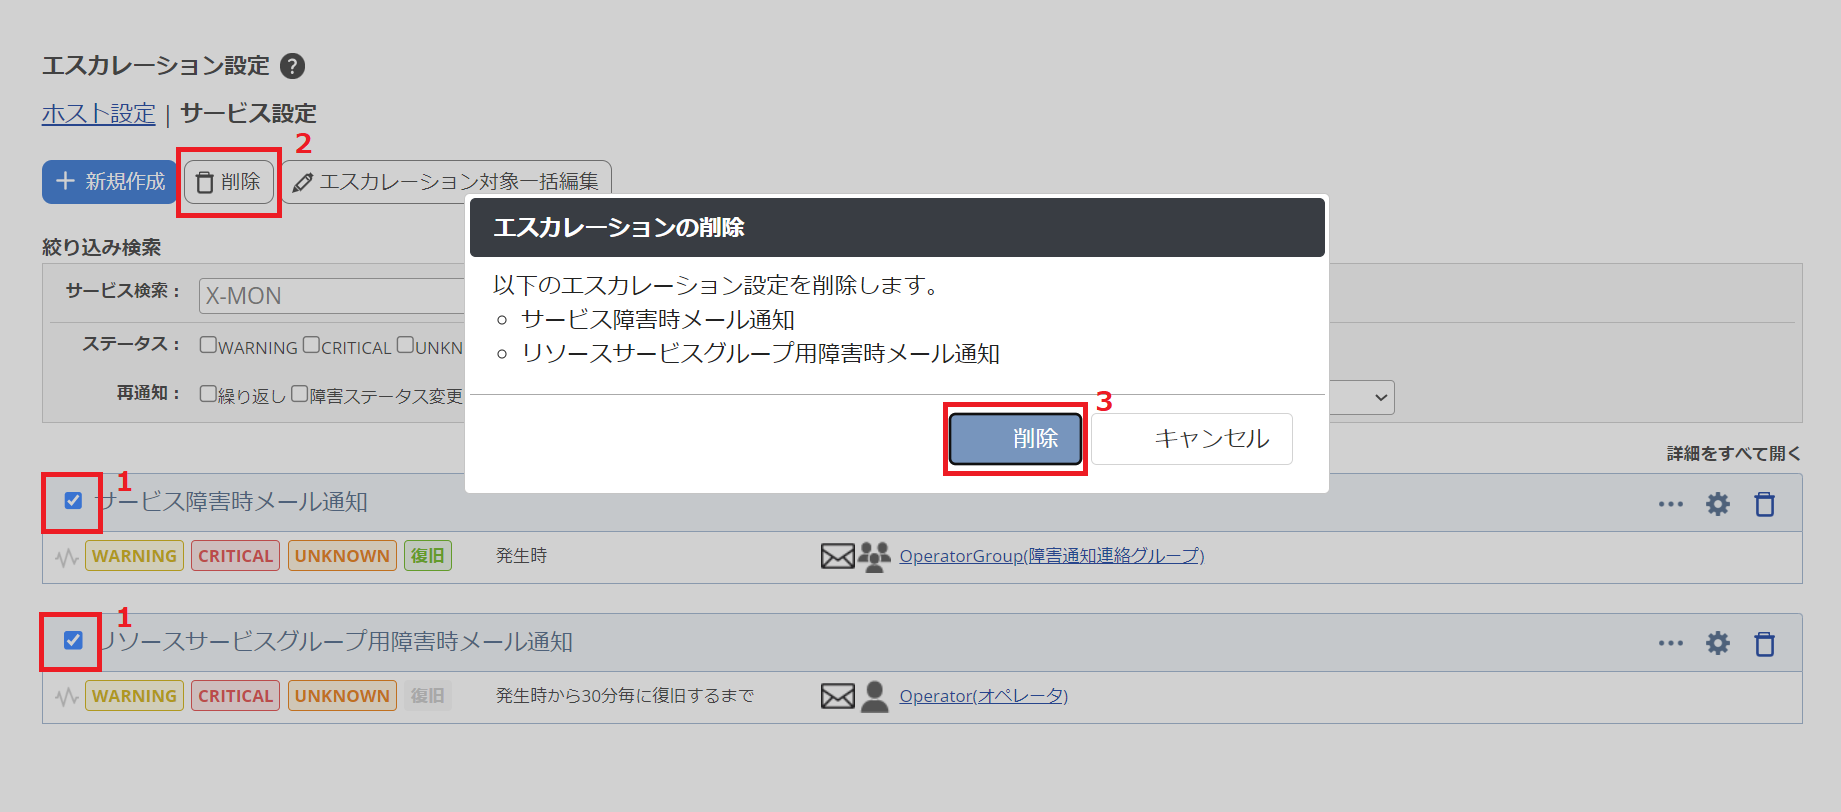1841x812 pixels.
Task: Open gear settings for サービス障害時メール通知
Action: tap(1717, 504)
